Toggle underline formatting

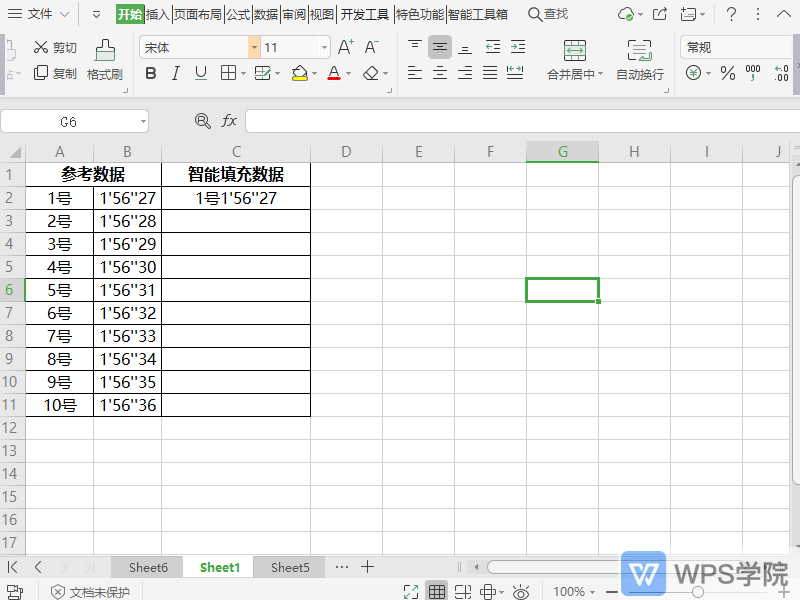point(201,73)
